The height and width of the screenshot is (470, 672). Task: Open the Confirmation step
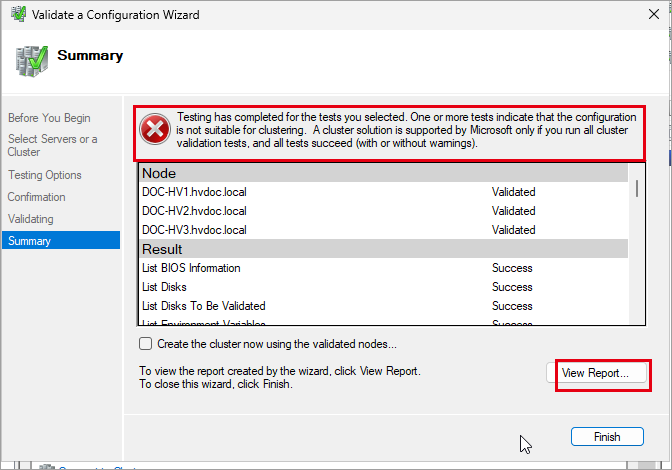point(36,197)
